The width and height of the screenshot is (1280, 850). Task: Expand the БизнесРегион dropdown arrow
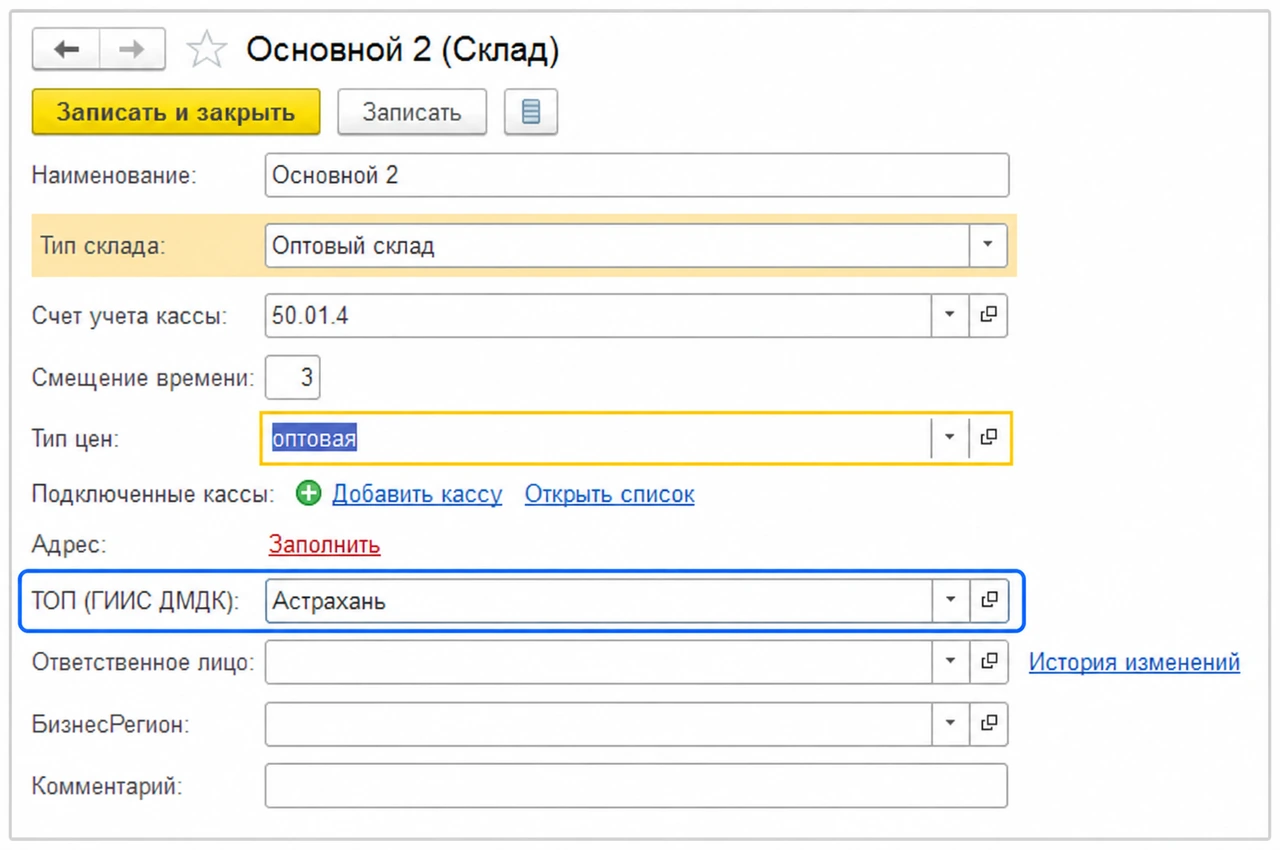pyautogui.click(x=950, y=724)
